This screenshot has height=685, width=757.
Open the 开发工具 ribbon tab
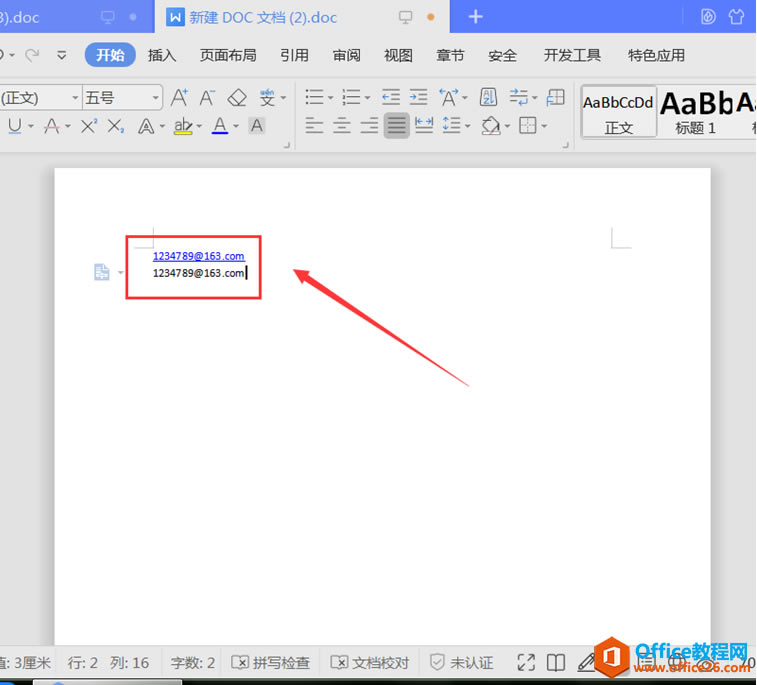tap(572, 55)
